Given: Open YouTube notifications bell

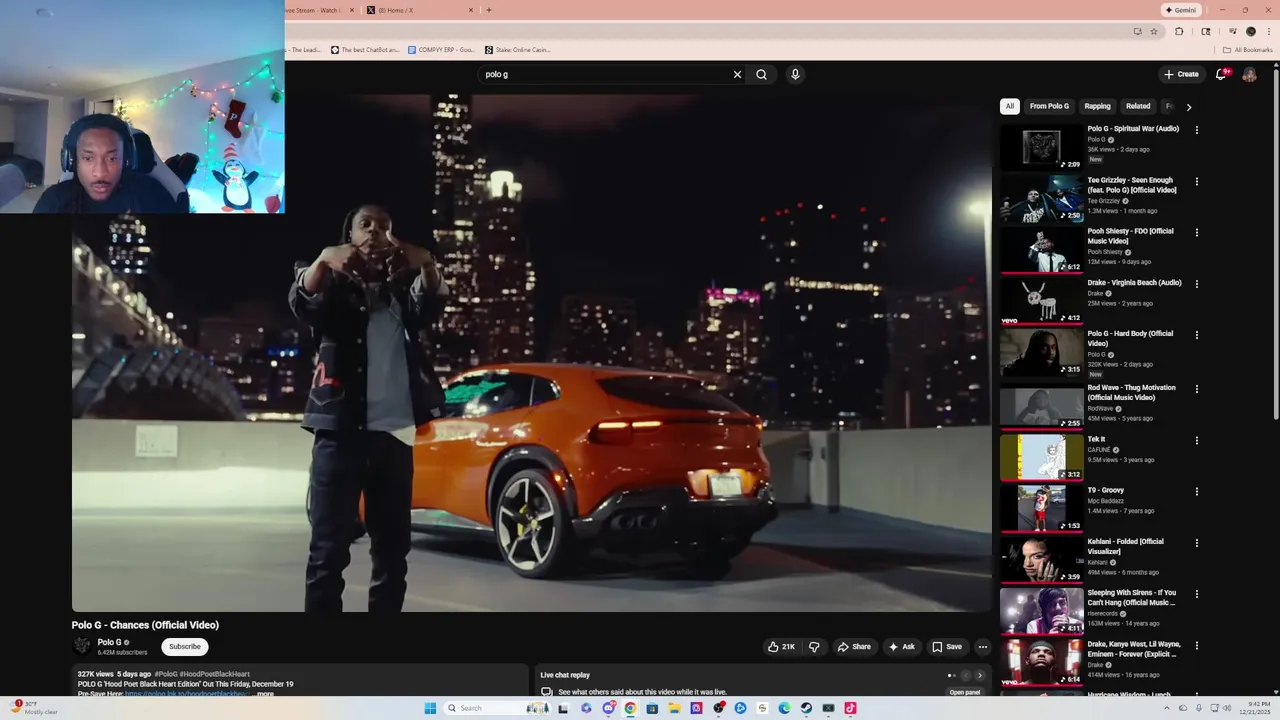Looking at the screenshot, I should coord(1221,74).
